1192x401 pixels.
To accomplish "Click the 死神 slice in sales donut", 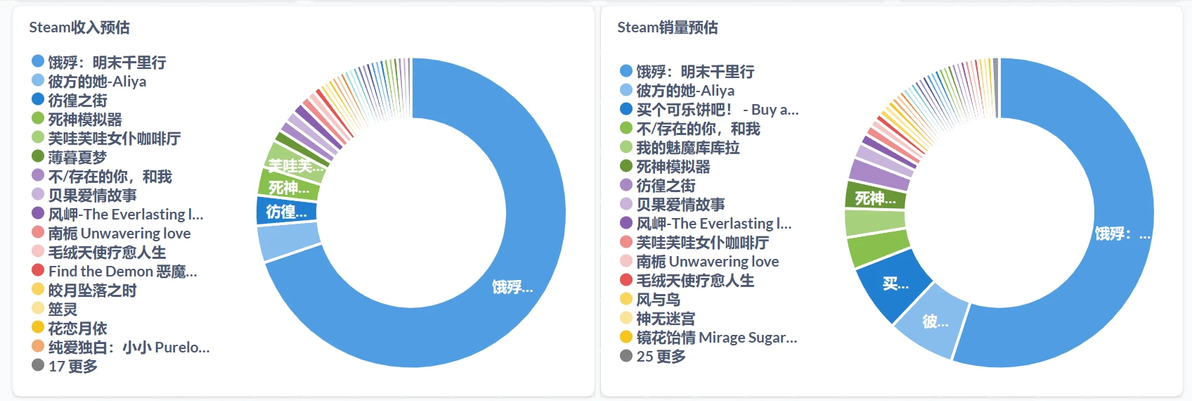I will [x=874, y=199].
